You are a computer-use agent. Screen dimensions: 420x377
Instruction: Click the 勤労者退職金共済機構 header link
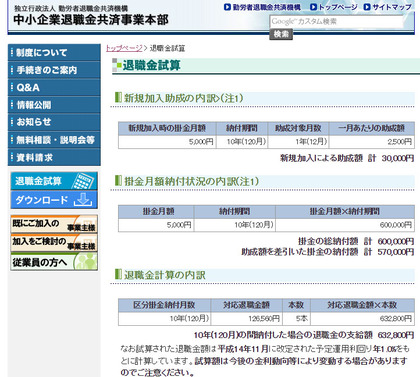click(x=266, y=7)
